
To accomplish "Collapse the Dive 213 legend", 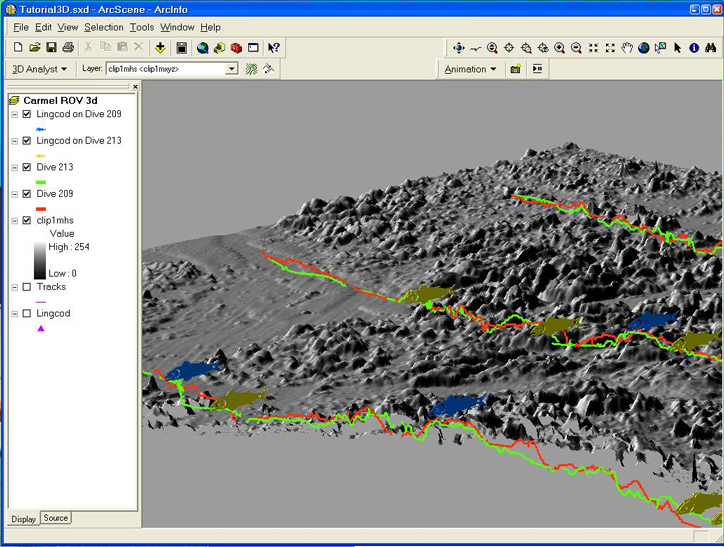I will (15, 167).
